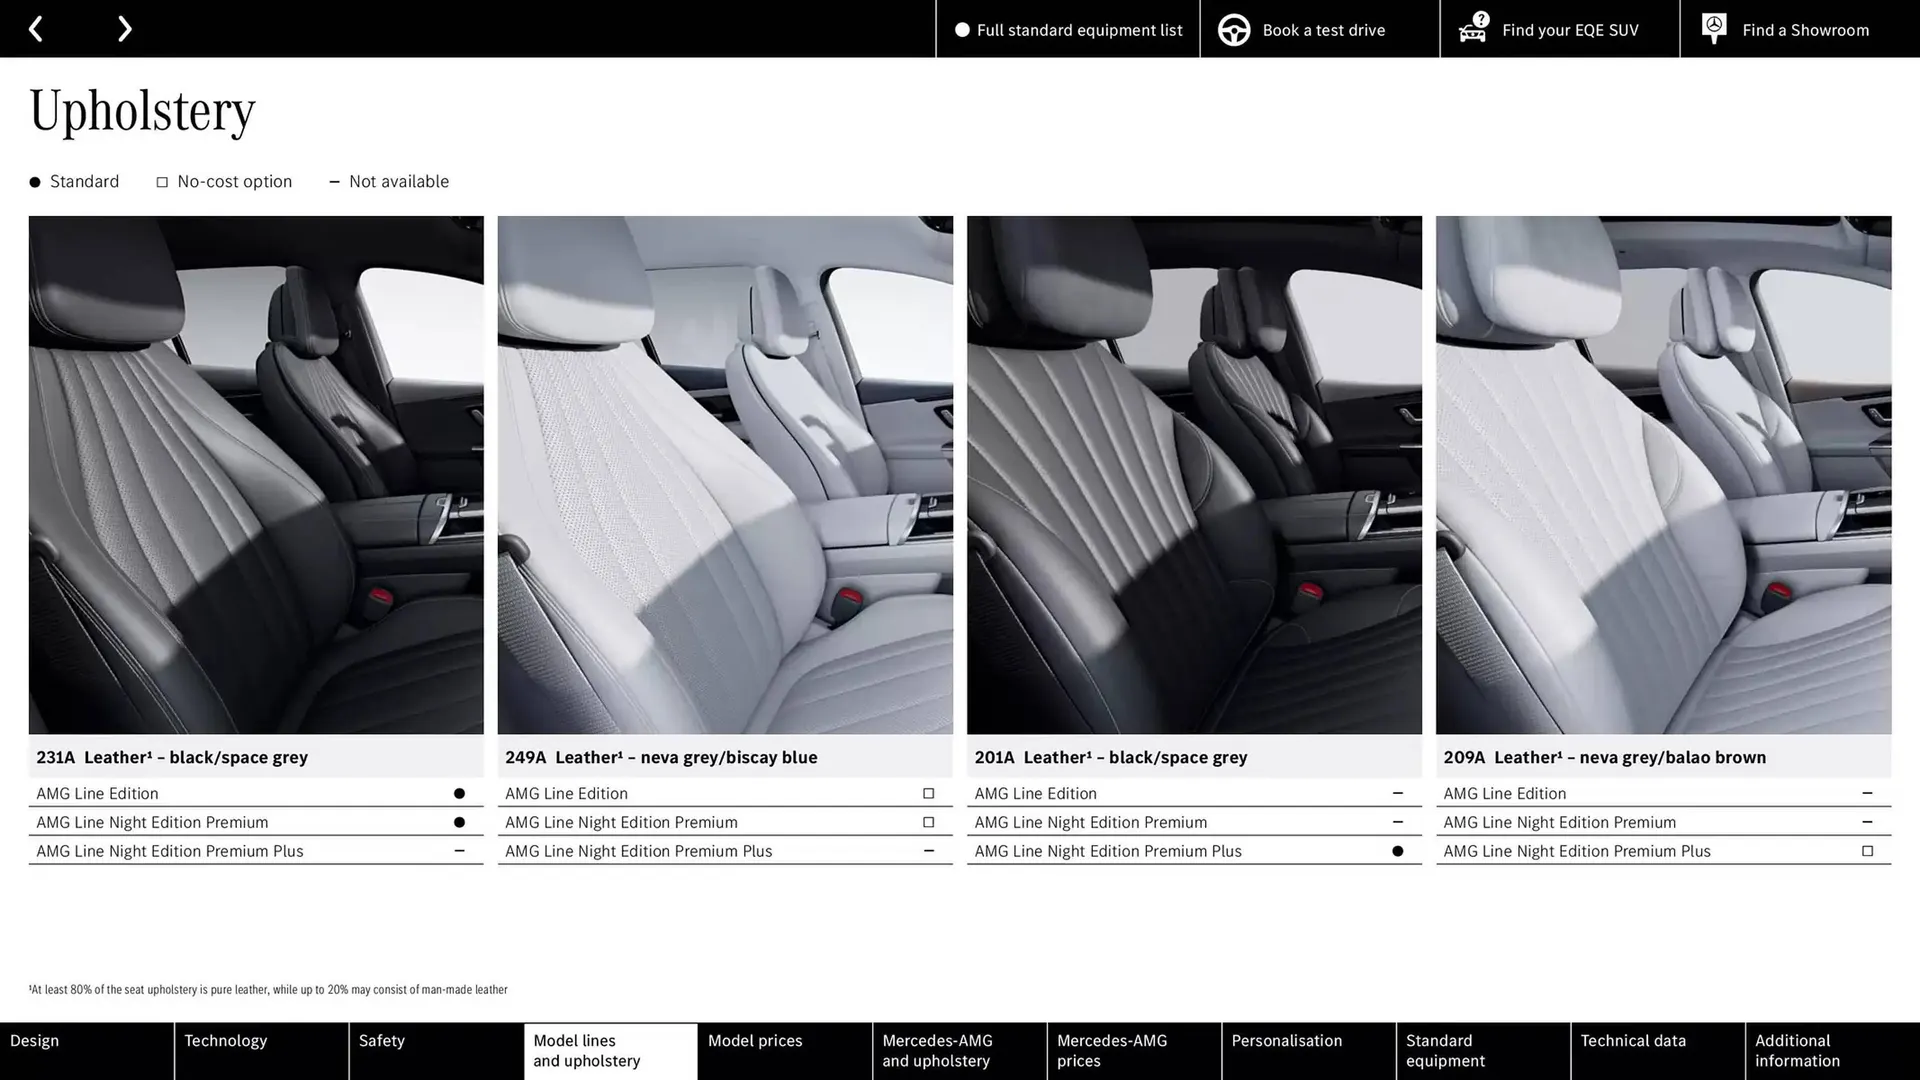Switch to the Safety tab
1920x1080 pixels.
click(x=436, y=1051)
